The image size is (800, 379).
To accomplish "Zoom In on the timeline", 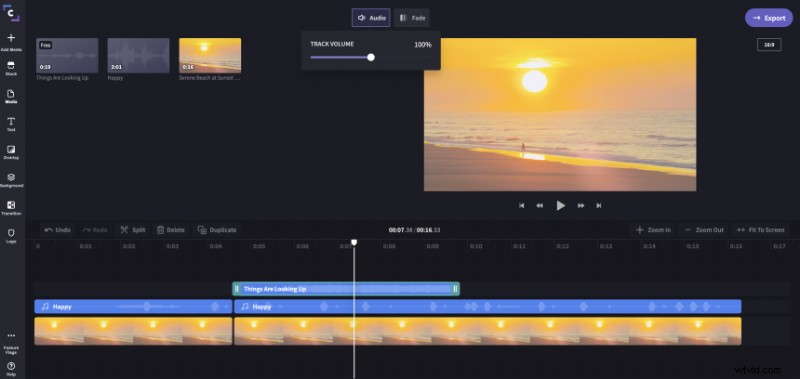I will click(653, 230).
